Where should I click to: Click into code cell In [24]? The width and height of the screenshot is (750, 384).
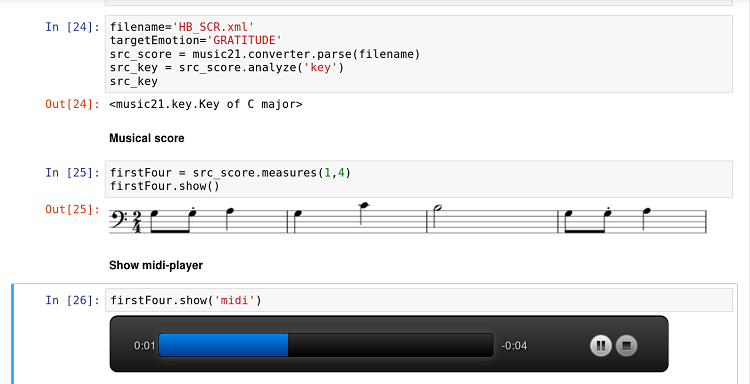pos(419,54)
